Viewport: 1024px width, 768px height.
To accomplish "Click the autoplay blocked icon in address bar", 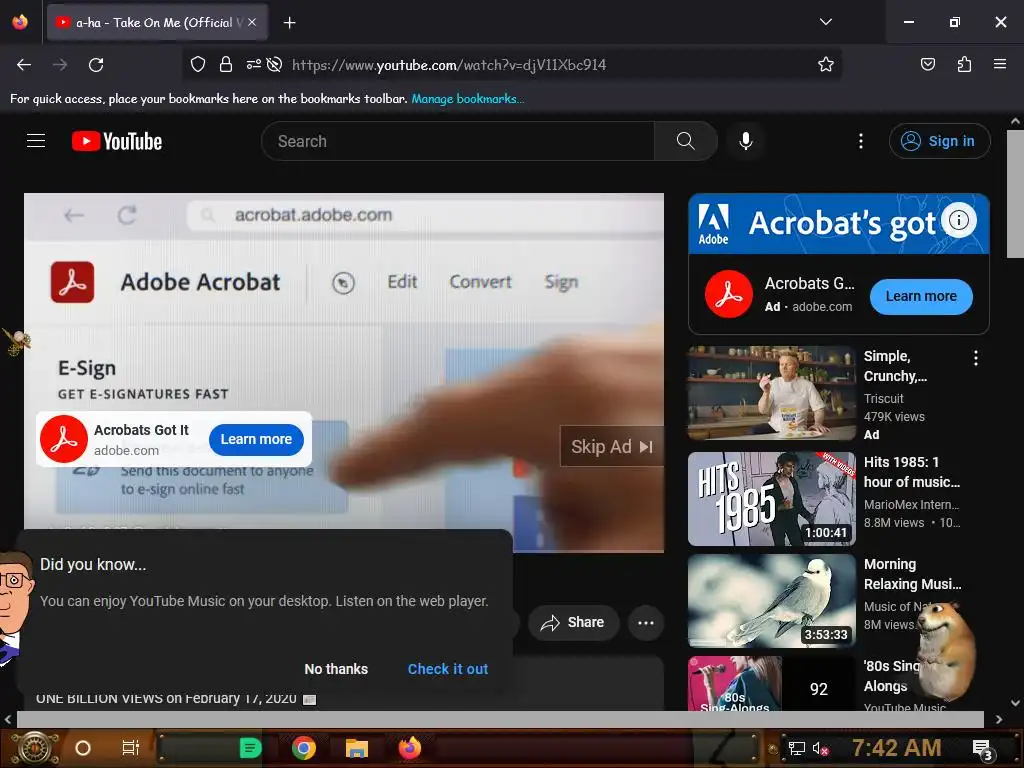I will point(275,65).
